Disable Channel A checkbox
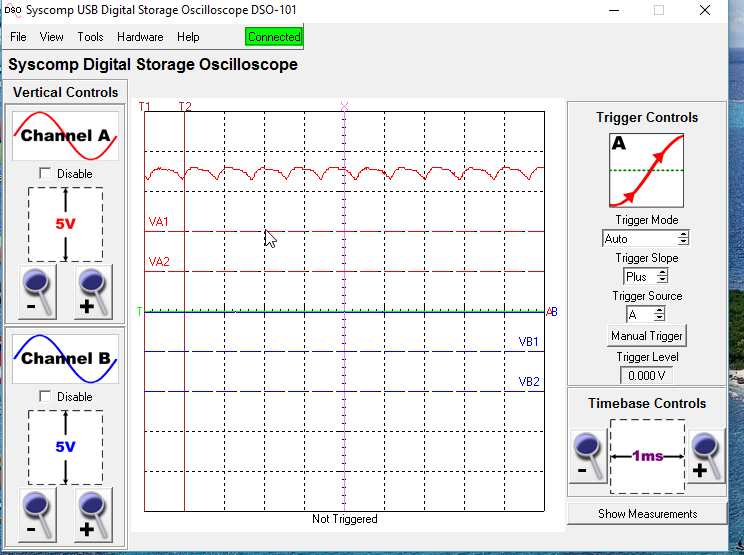 pyautogui.click(x=46, y=174)
